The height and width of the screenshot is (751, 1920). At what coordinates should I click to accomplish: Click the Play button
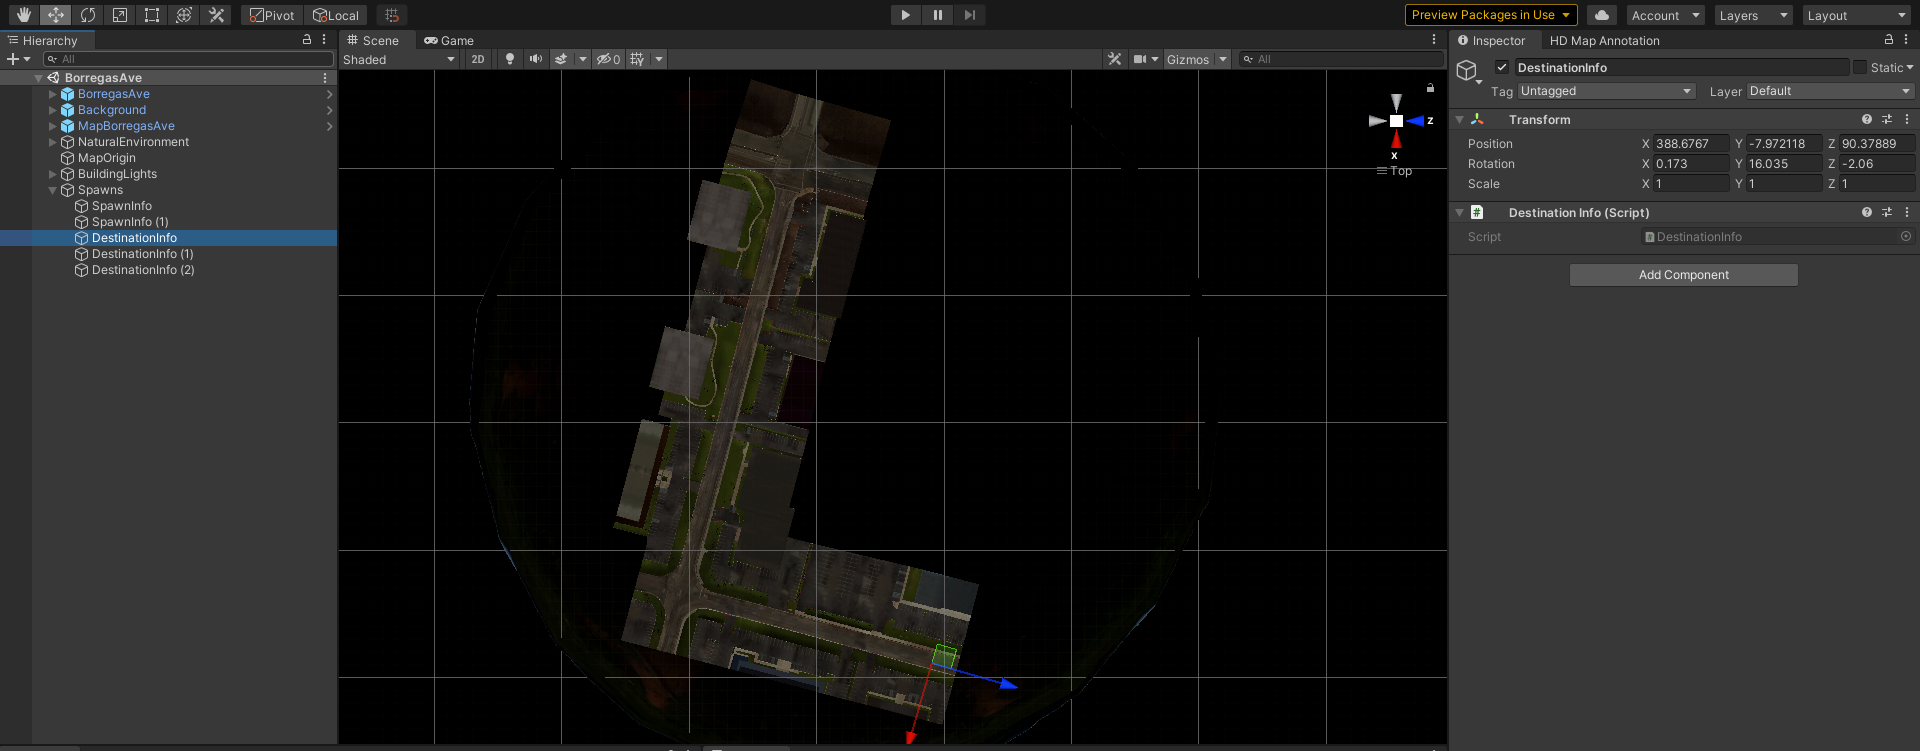tap(905, 15)
